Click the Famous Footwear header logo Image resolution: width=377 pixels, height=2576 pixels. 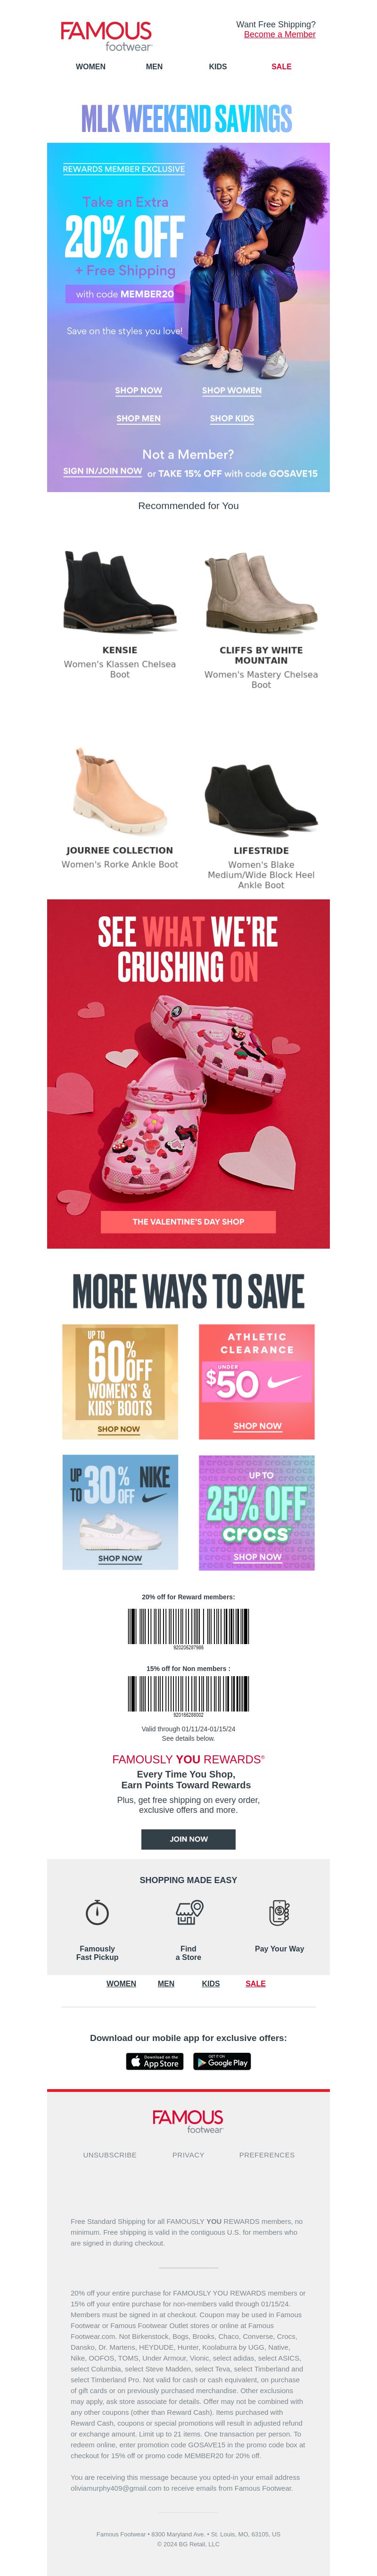(x=106, y=36)
